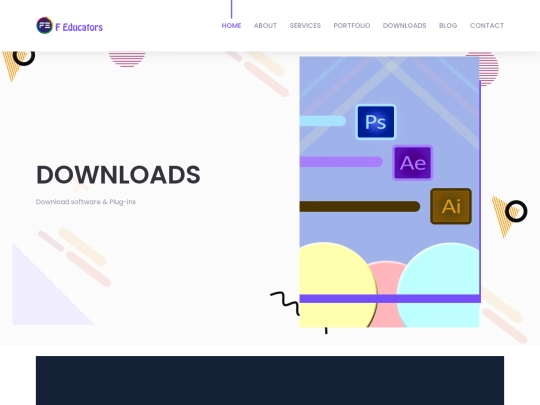Open the Downloads nav link

click(x=405, y=25)
